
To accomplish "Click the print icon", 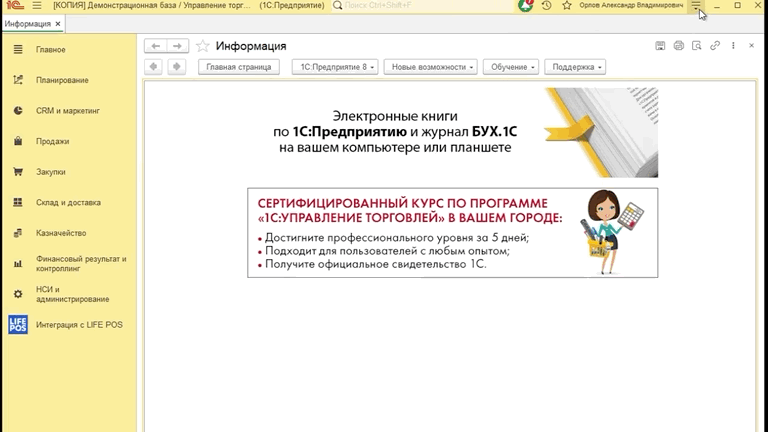I will pos(678,46).
